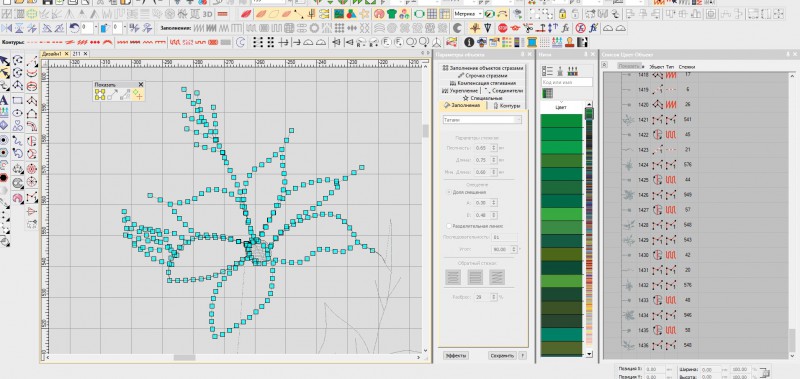Viewport: 800px width, 379px height.
Task: Select object row 1432 in the list
Action: (696, 285)
